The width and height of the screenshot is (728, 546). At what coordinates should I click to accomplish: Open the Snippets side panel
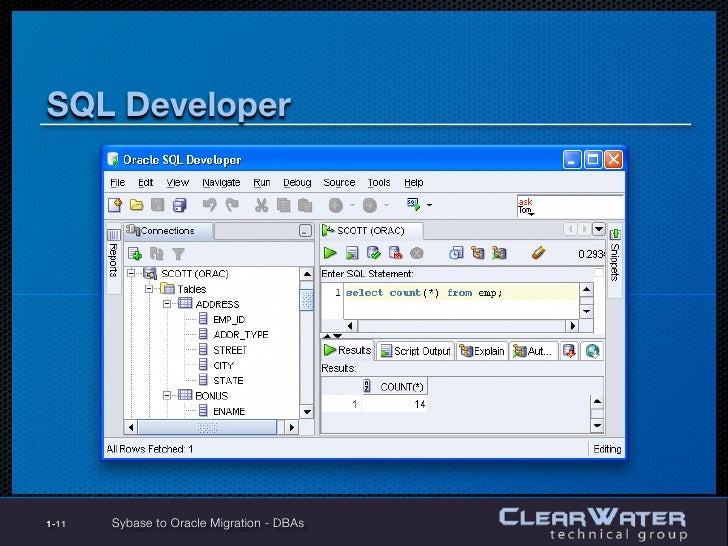click(x=615, y=260)
